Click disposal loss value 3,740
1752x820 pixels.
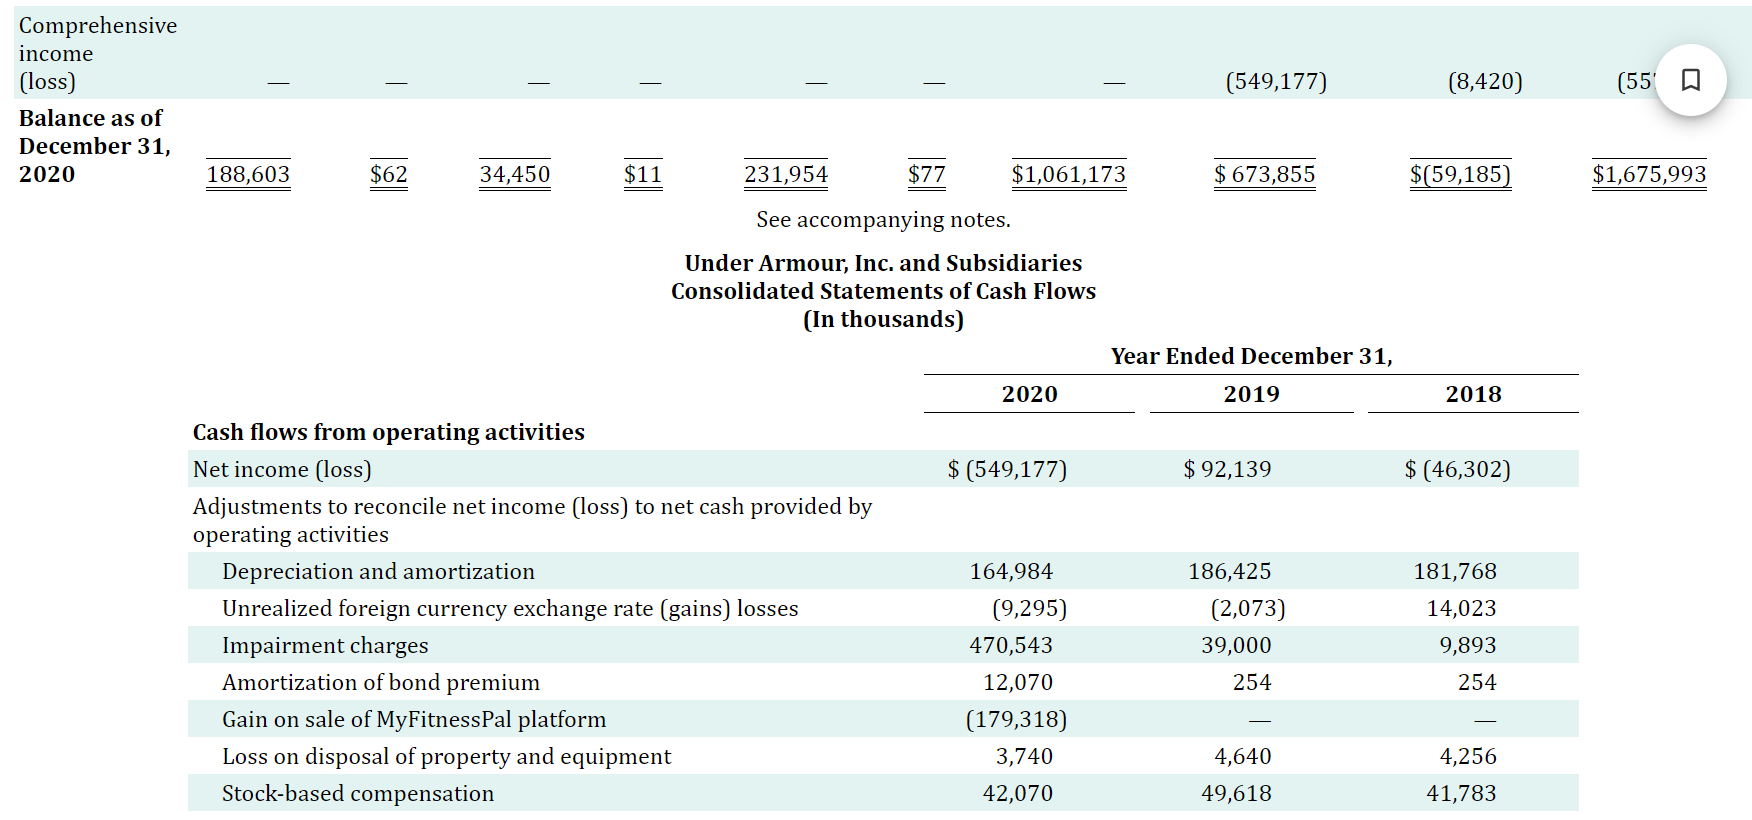pyautogui.click(x=1024, y=756)
